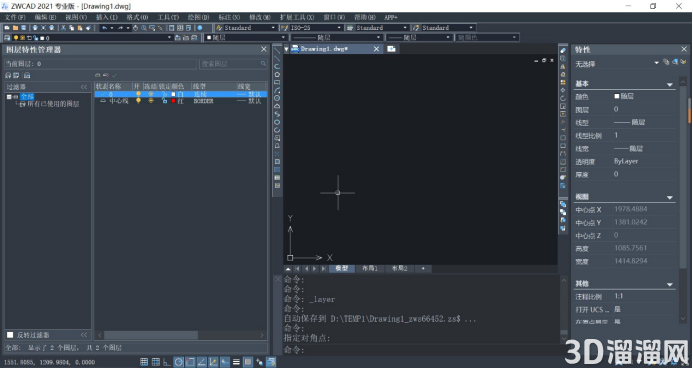The width and height of the screenshot is (693, 368).
Task: Select the Line tool in draw toolbar
Action: pos(277,50)
